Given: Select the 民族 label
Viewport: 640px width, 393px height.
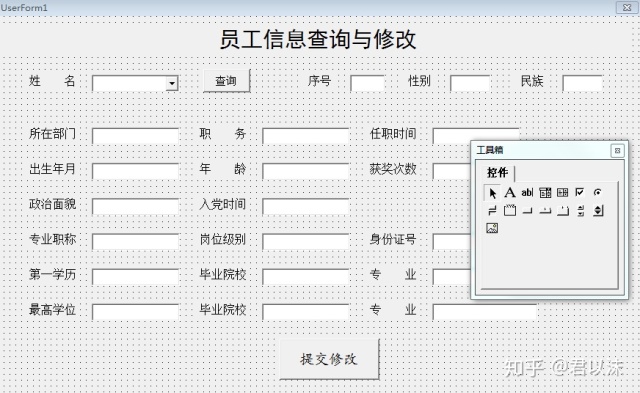Looking at the screenshot, I should click(532, 81).
